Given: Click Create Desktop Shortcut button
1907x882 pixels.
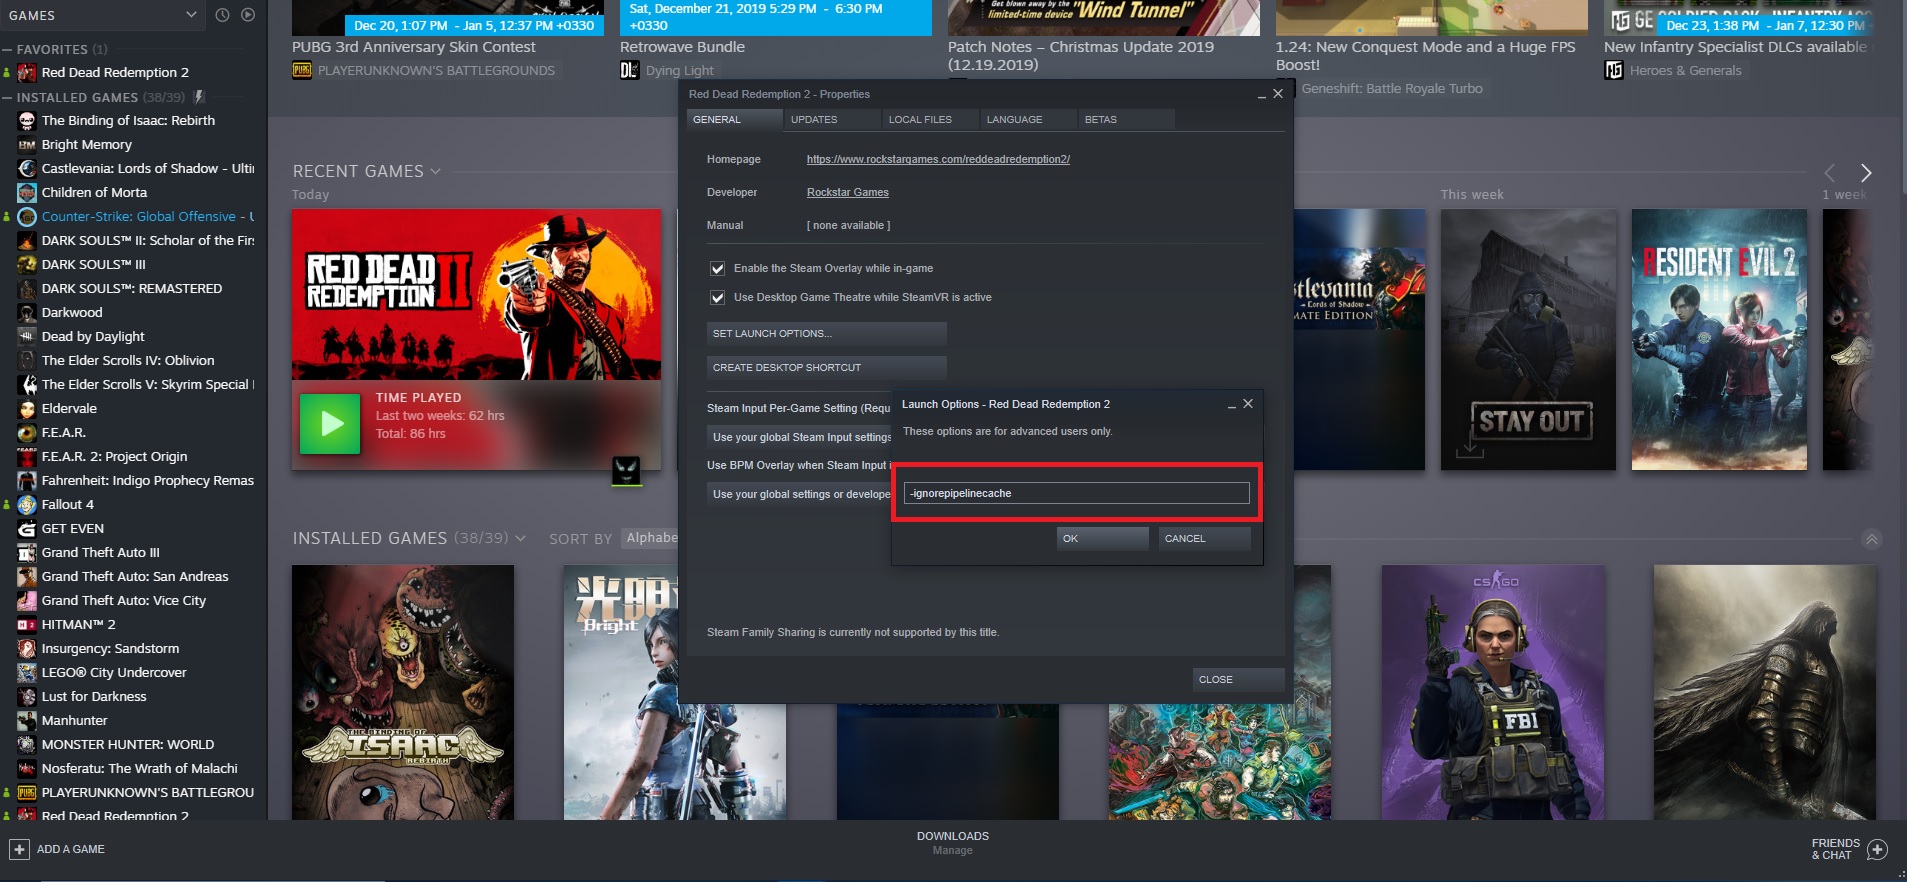Looking at the screenshot, I should pyautogui.click(x=826, y=367).
